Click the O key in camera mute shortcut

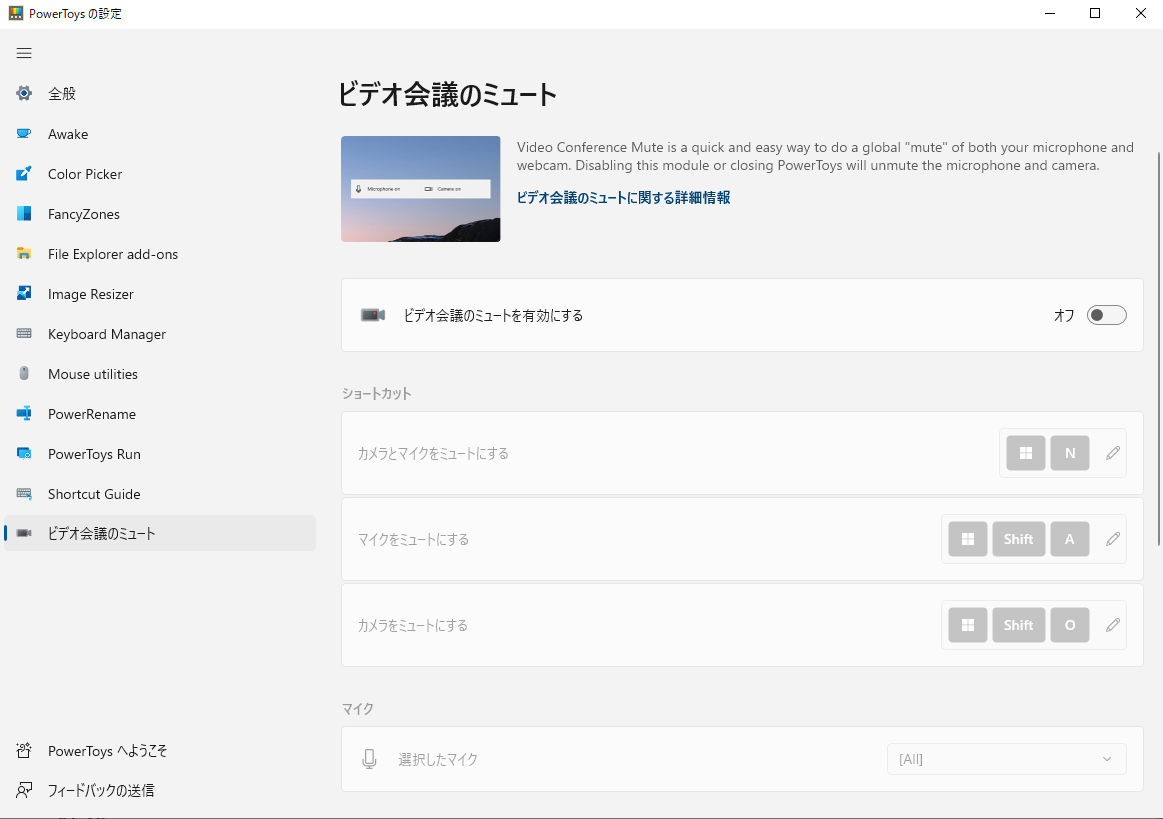click(1070, 625)
